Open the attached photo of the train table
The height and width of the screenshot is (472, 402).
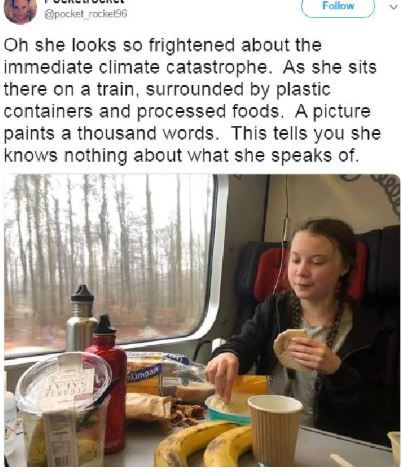click(202, 320)
